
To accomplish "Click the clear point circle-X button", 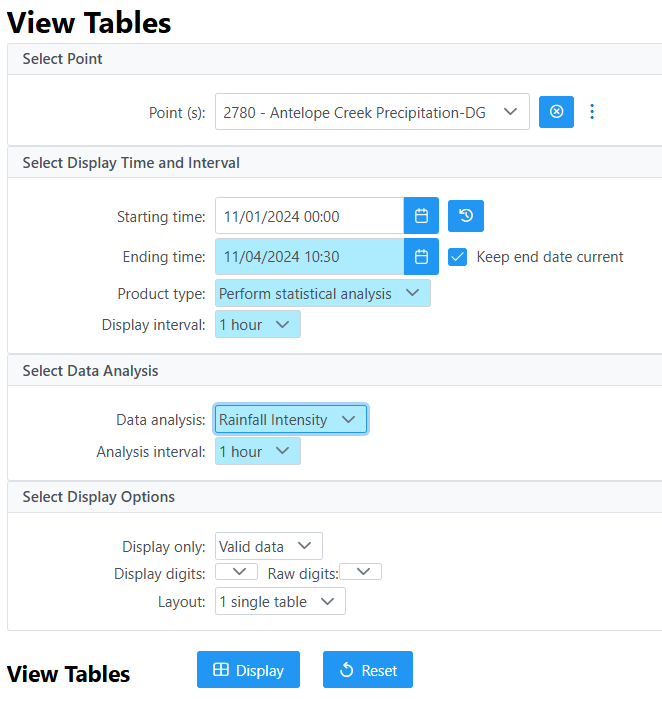I will click(556, 112).
